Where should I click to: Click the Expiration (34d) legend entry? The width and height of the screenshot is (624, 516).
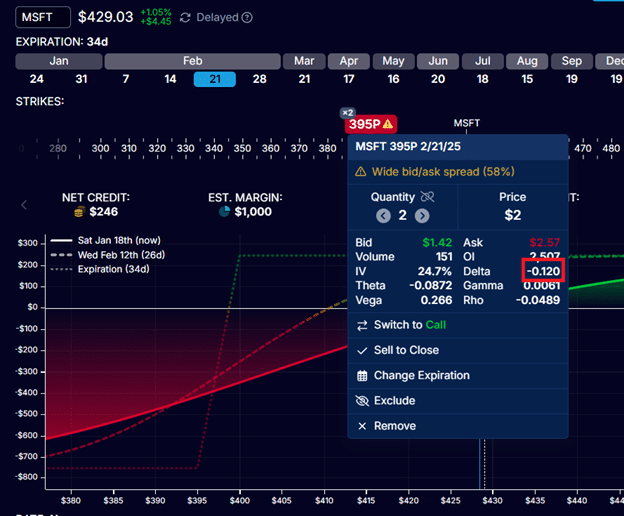pos(100,269)
